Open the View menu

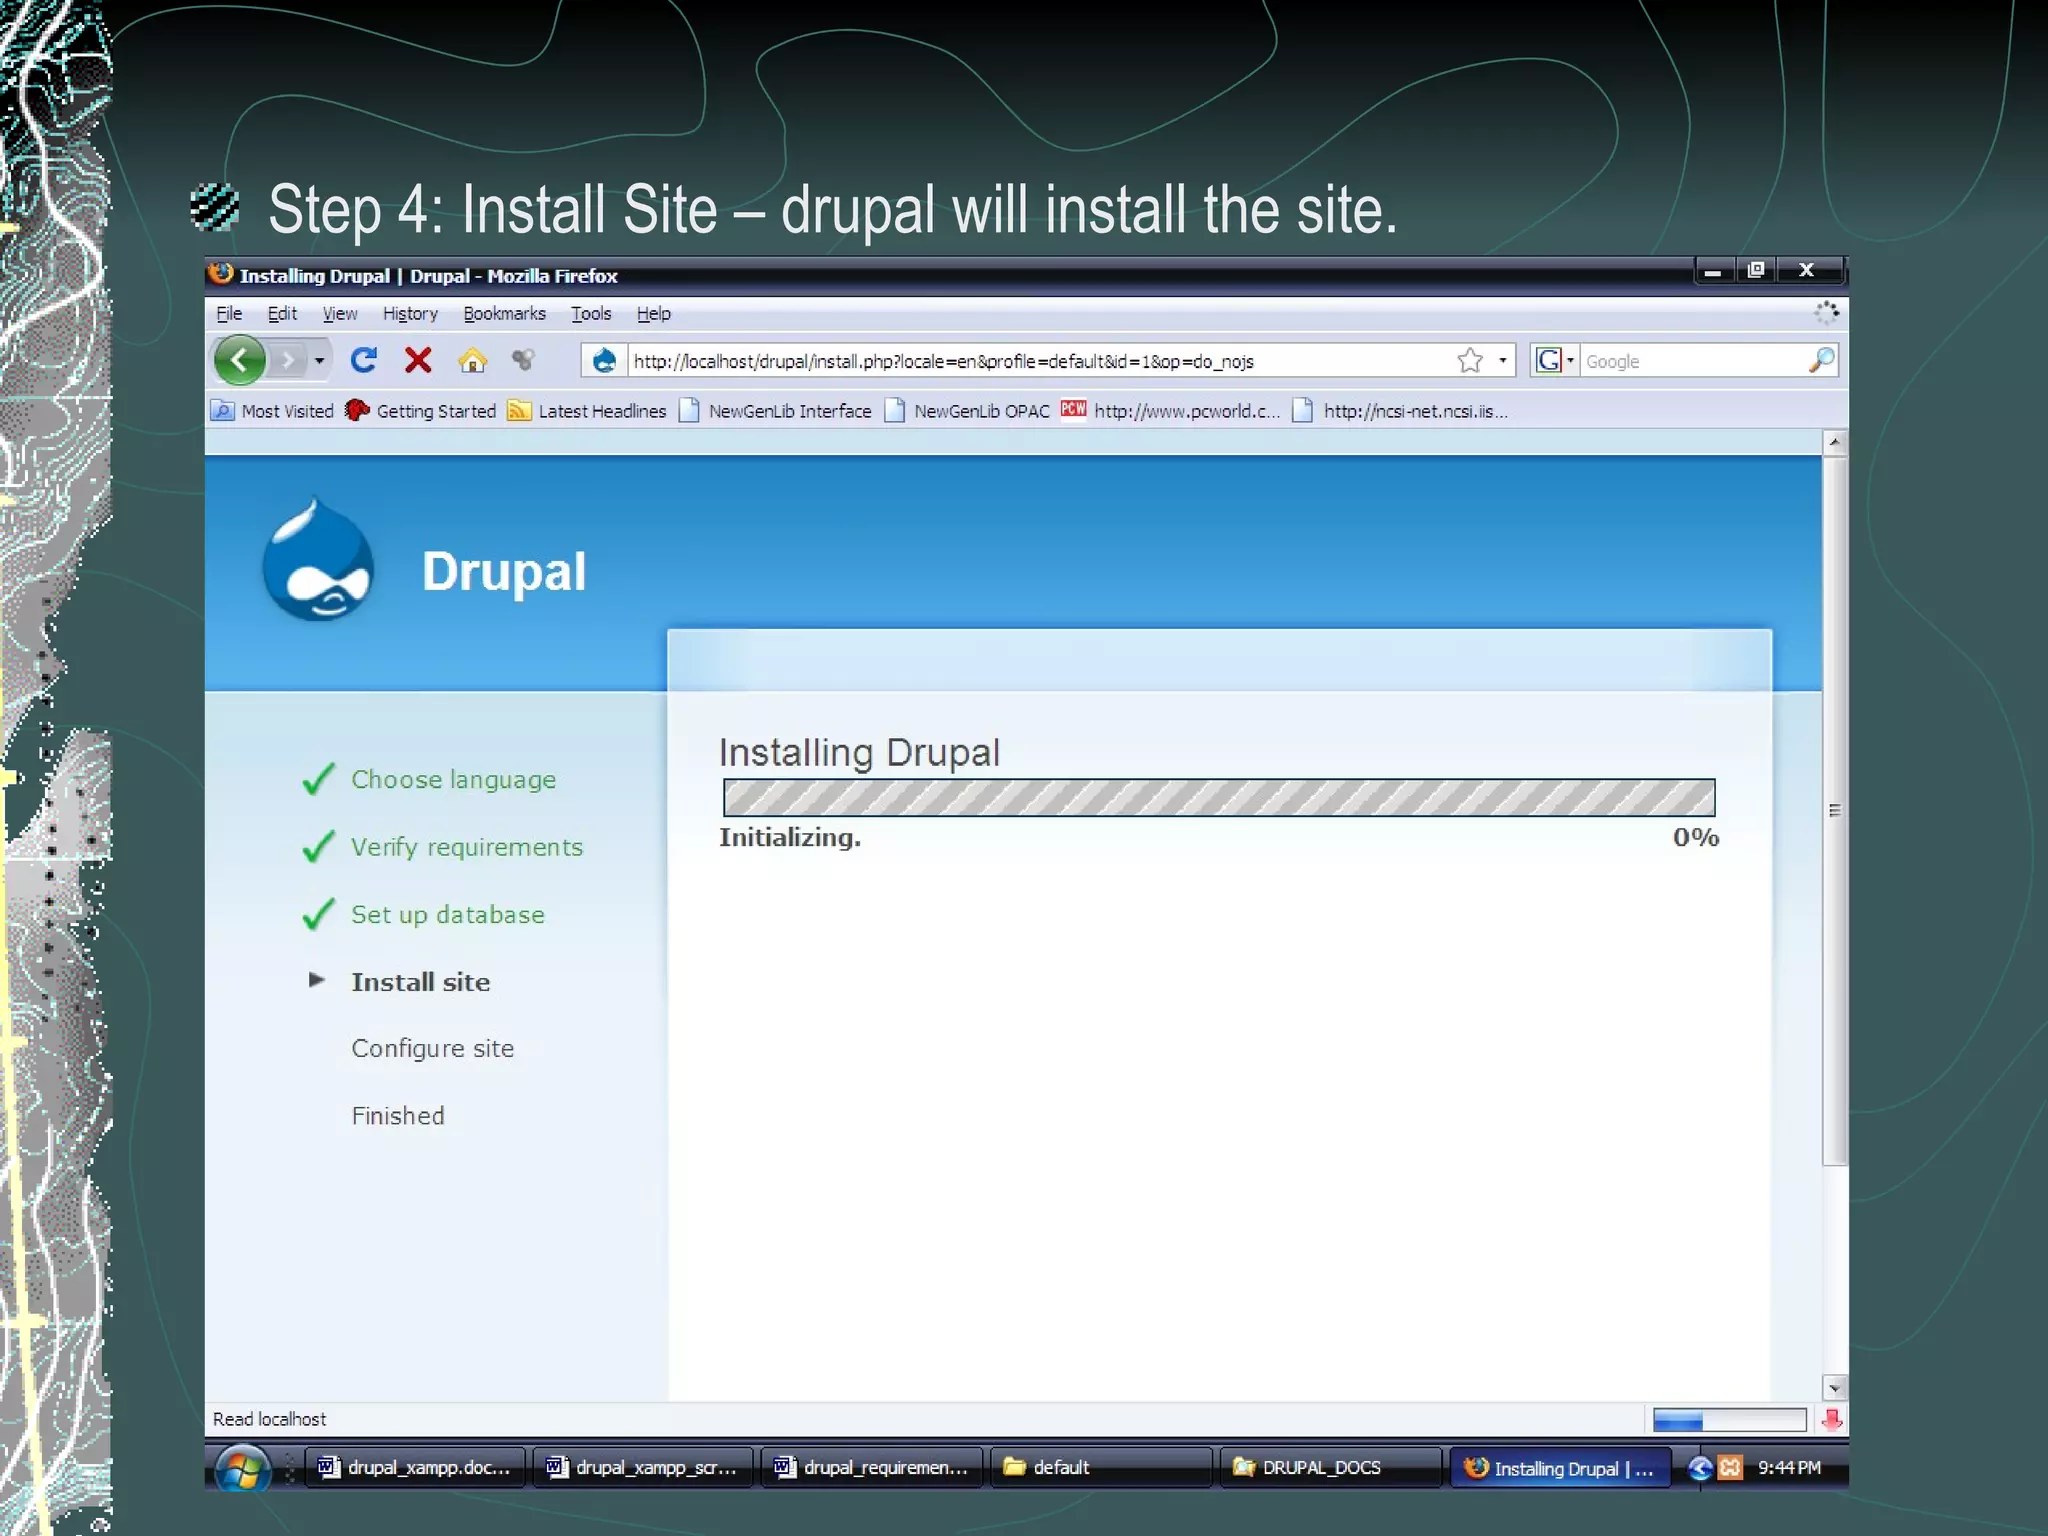click(340, 314)
